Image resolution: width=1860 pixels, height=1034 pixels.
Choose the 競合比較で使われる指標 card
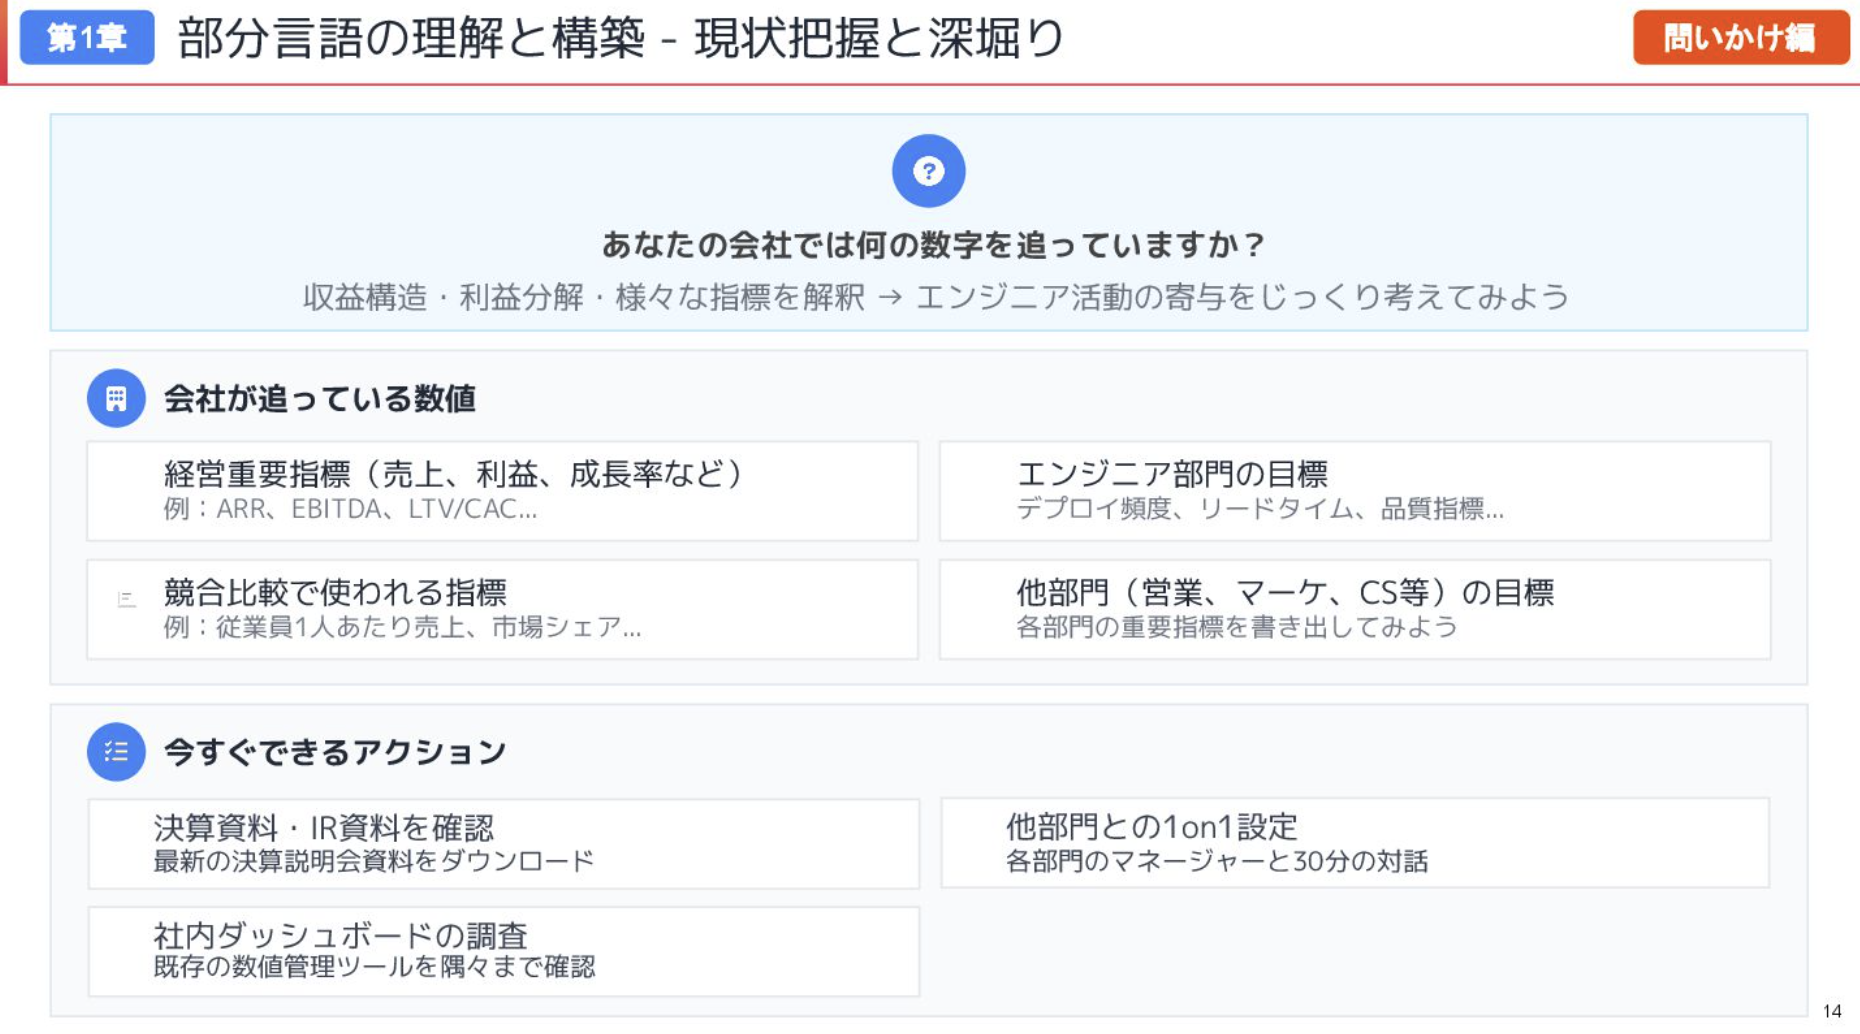coord(502,609)
